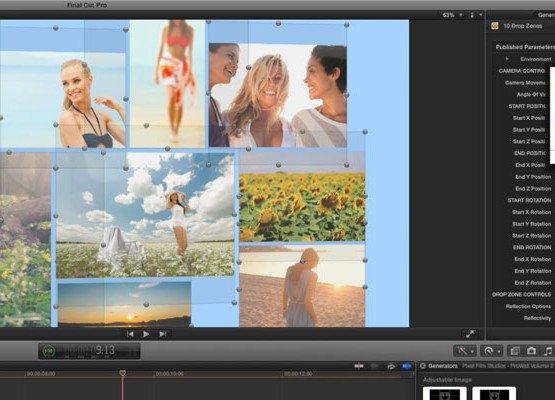Viewport: 555px width, 400px height.
Task: Toggle timeline skimming icon
Action: click(x=359, y=366)
